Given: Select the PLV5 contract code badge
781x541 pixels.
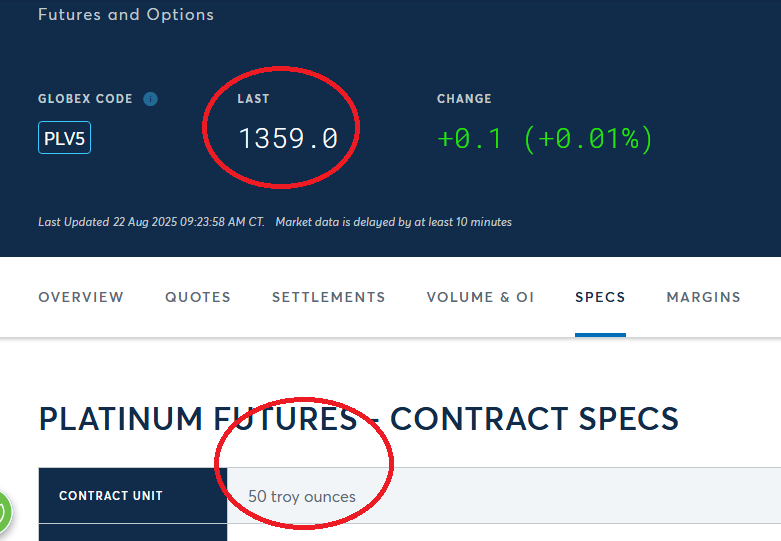Looking at the screenshot, I should 64,138.
